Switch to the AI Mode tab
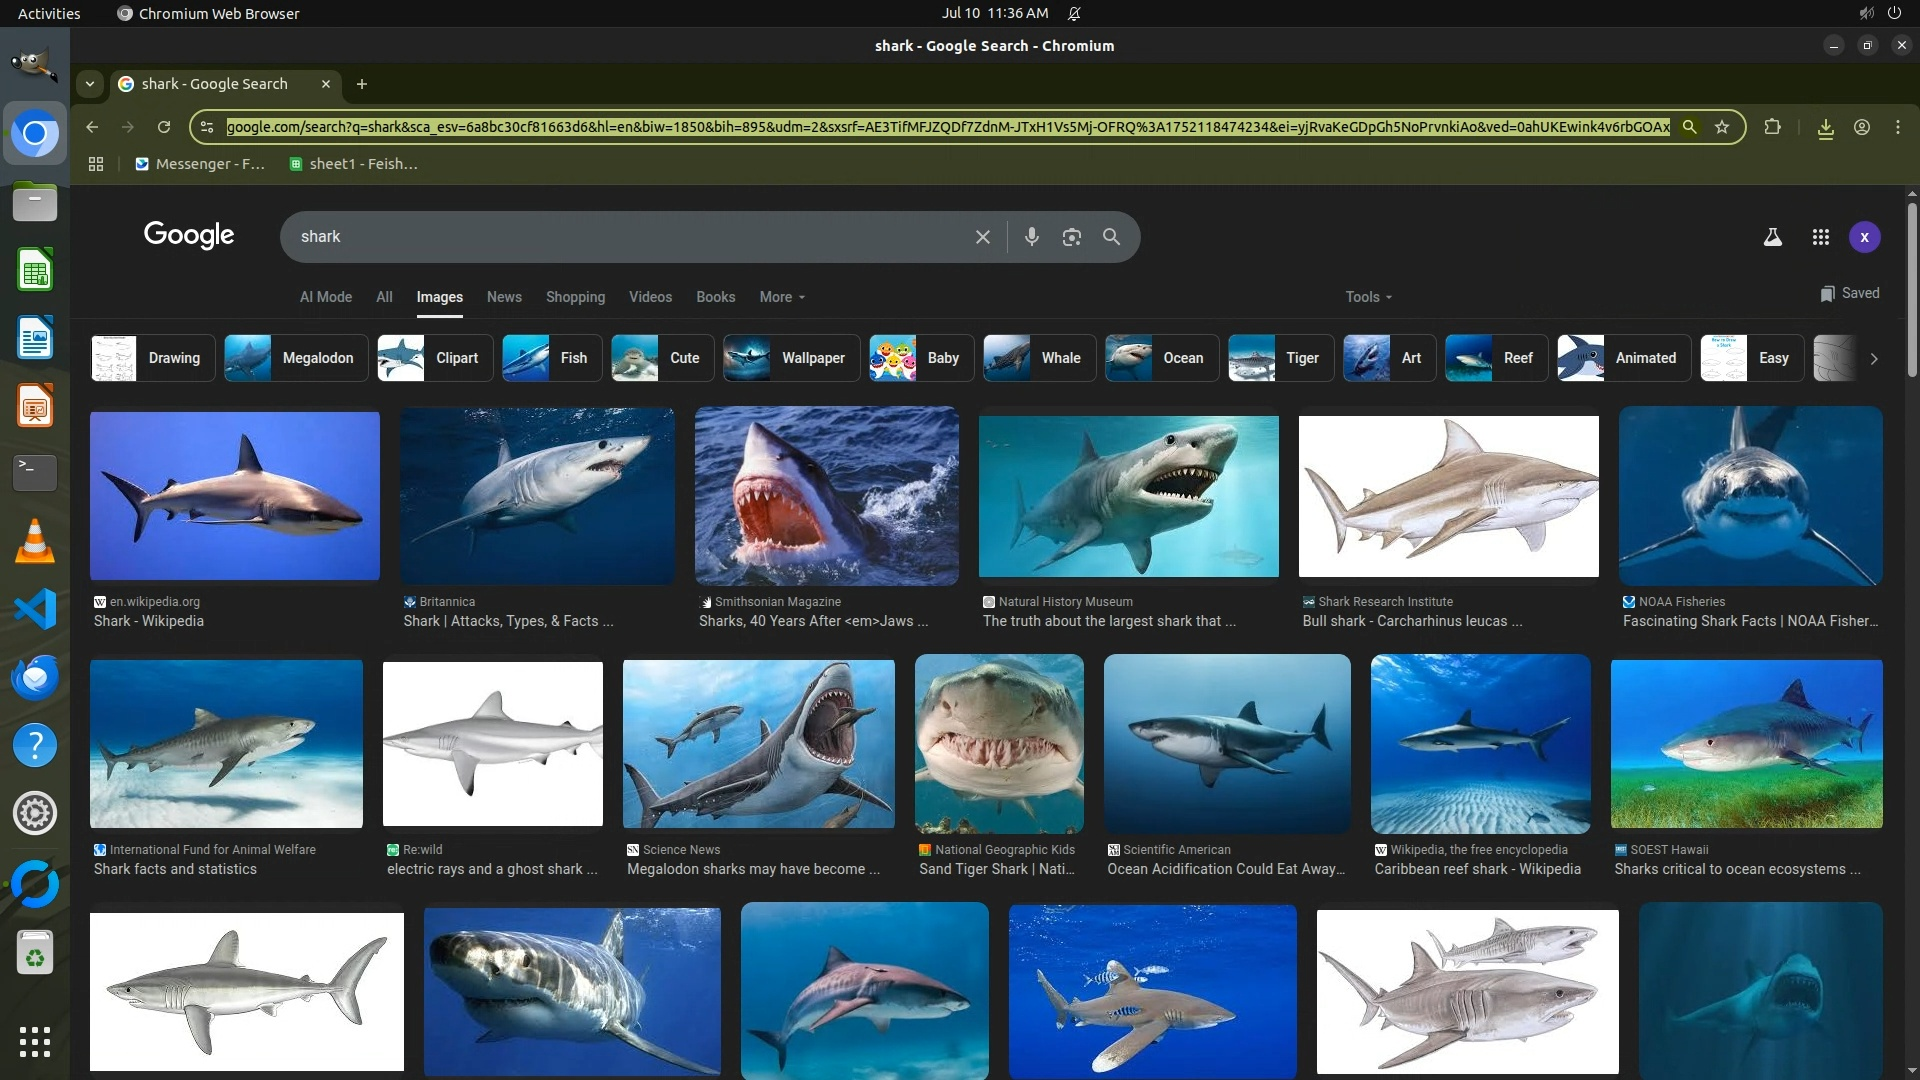Image resolution: width=1920 pixels, height=1080 pixels. point(325,297)
